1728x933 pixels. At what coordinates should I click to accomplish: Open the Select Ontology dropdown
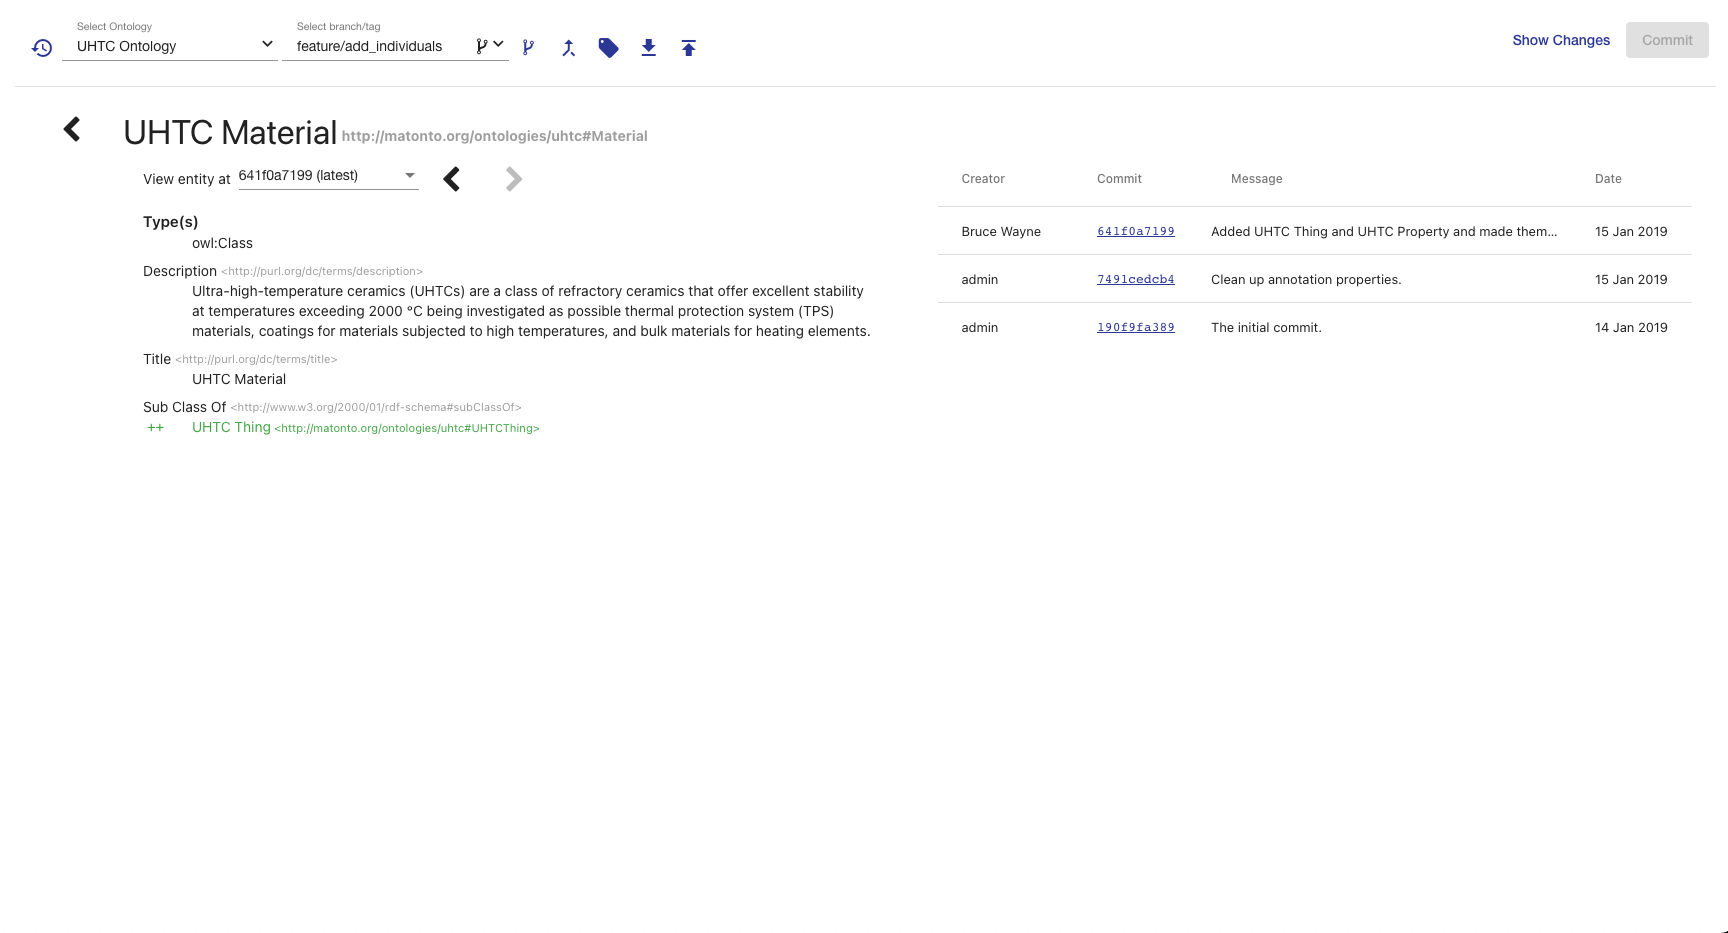(170, 45)
